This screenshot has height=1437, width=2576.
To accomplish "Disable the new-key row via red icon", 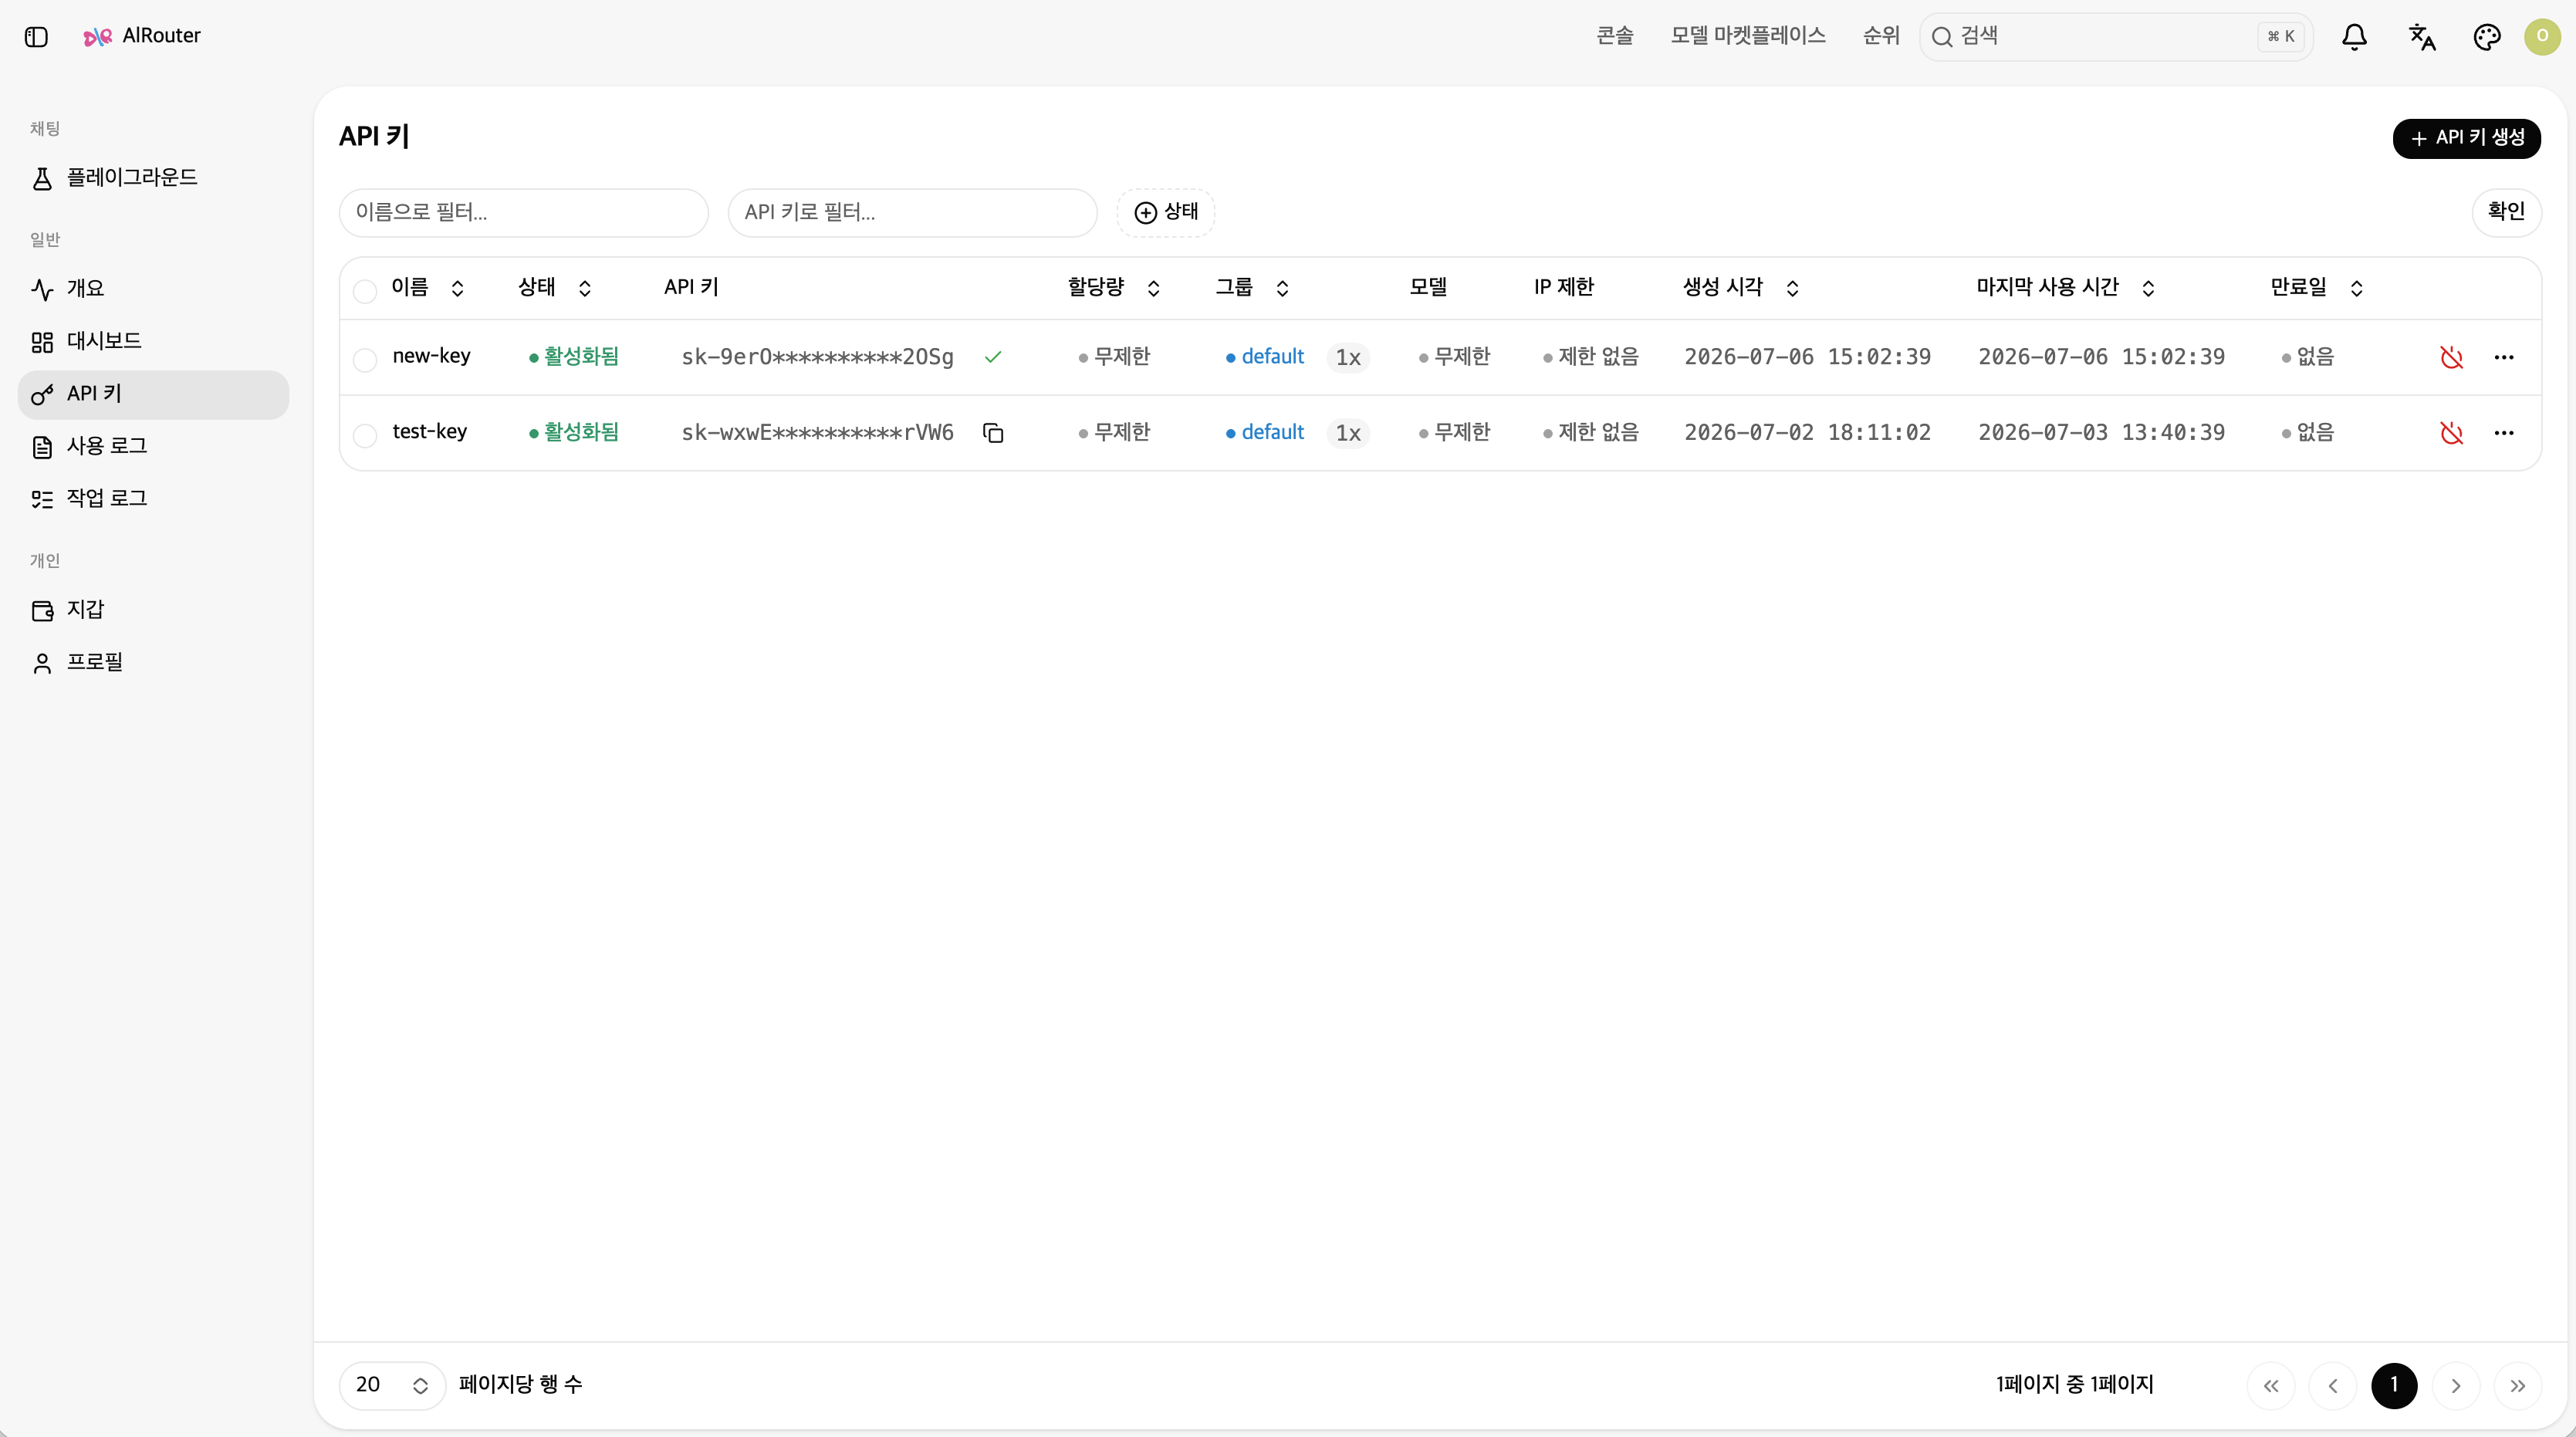I will pos(2451,357).
